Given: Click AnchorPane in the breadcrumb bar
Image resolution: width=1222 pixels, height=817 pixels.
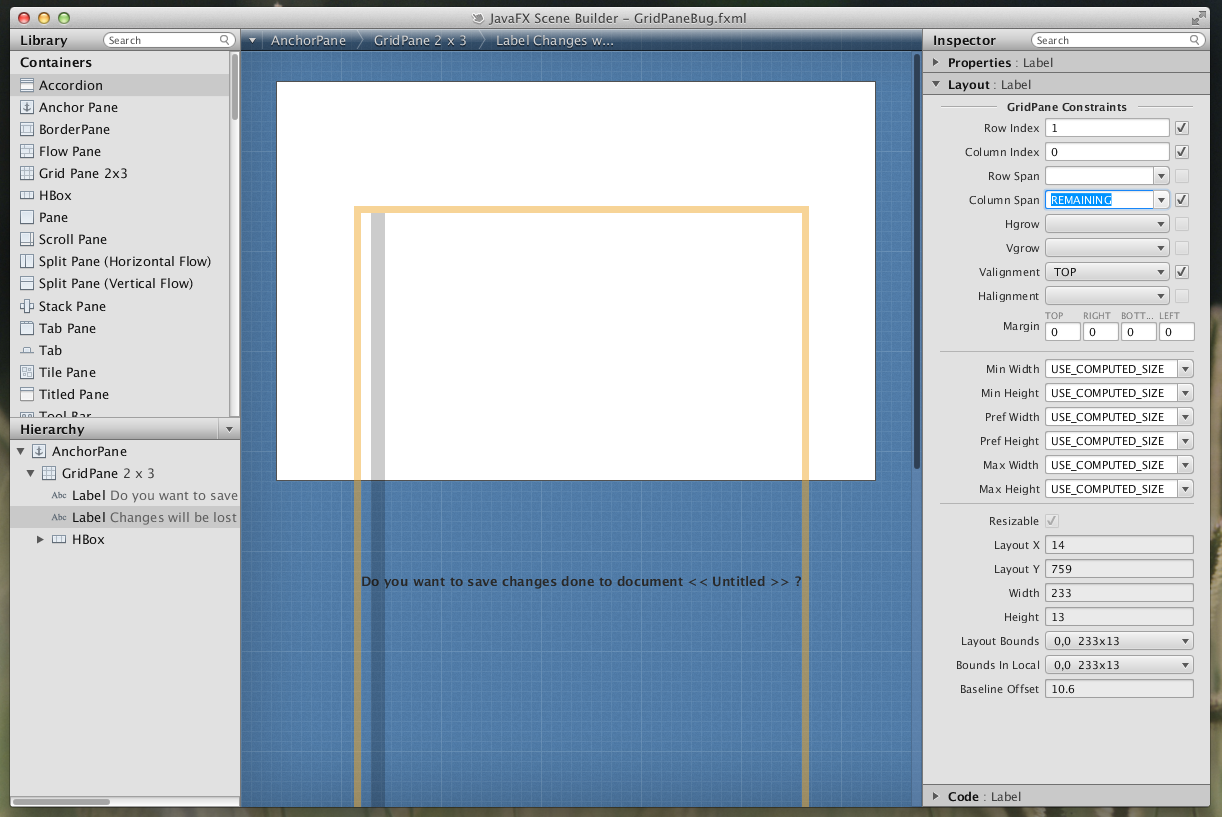Looking at the screenshot, I should click(x=306, y=41).
